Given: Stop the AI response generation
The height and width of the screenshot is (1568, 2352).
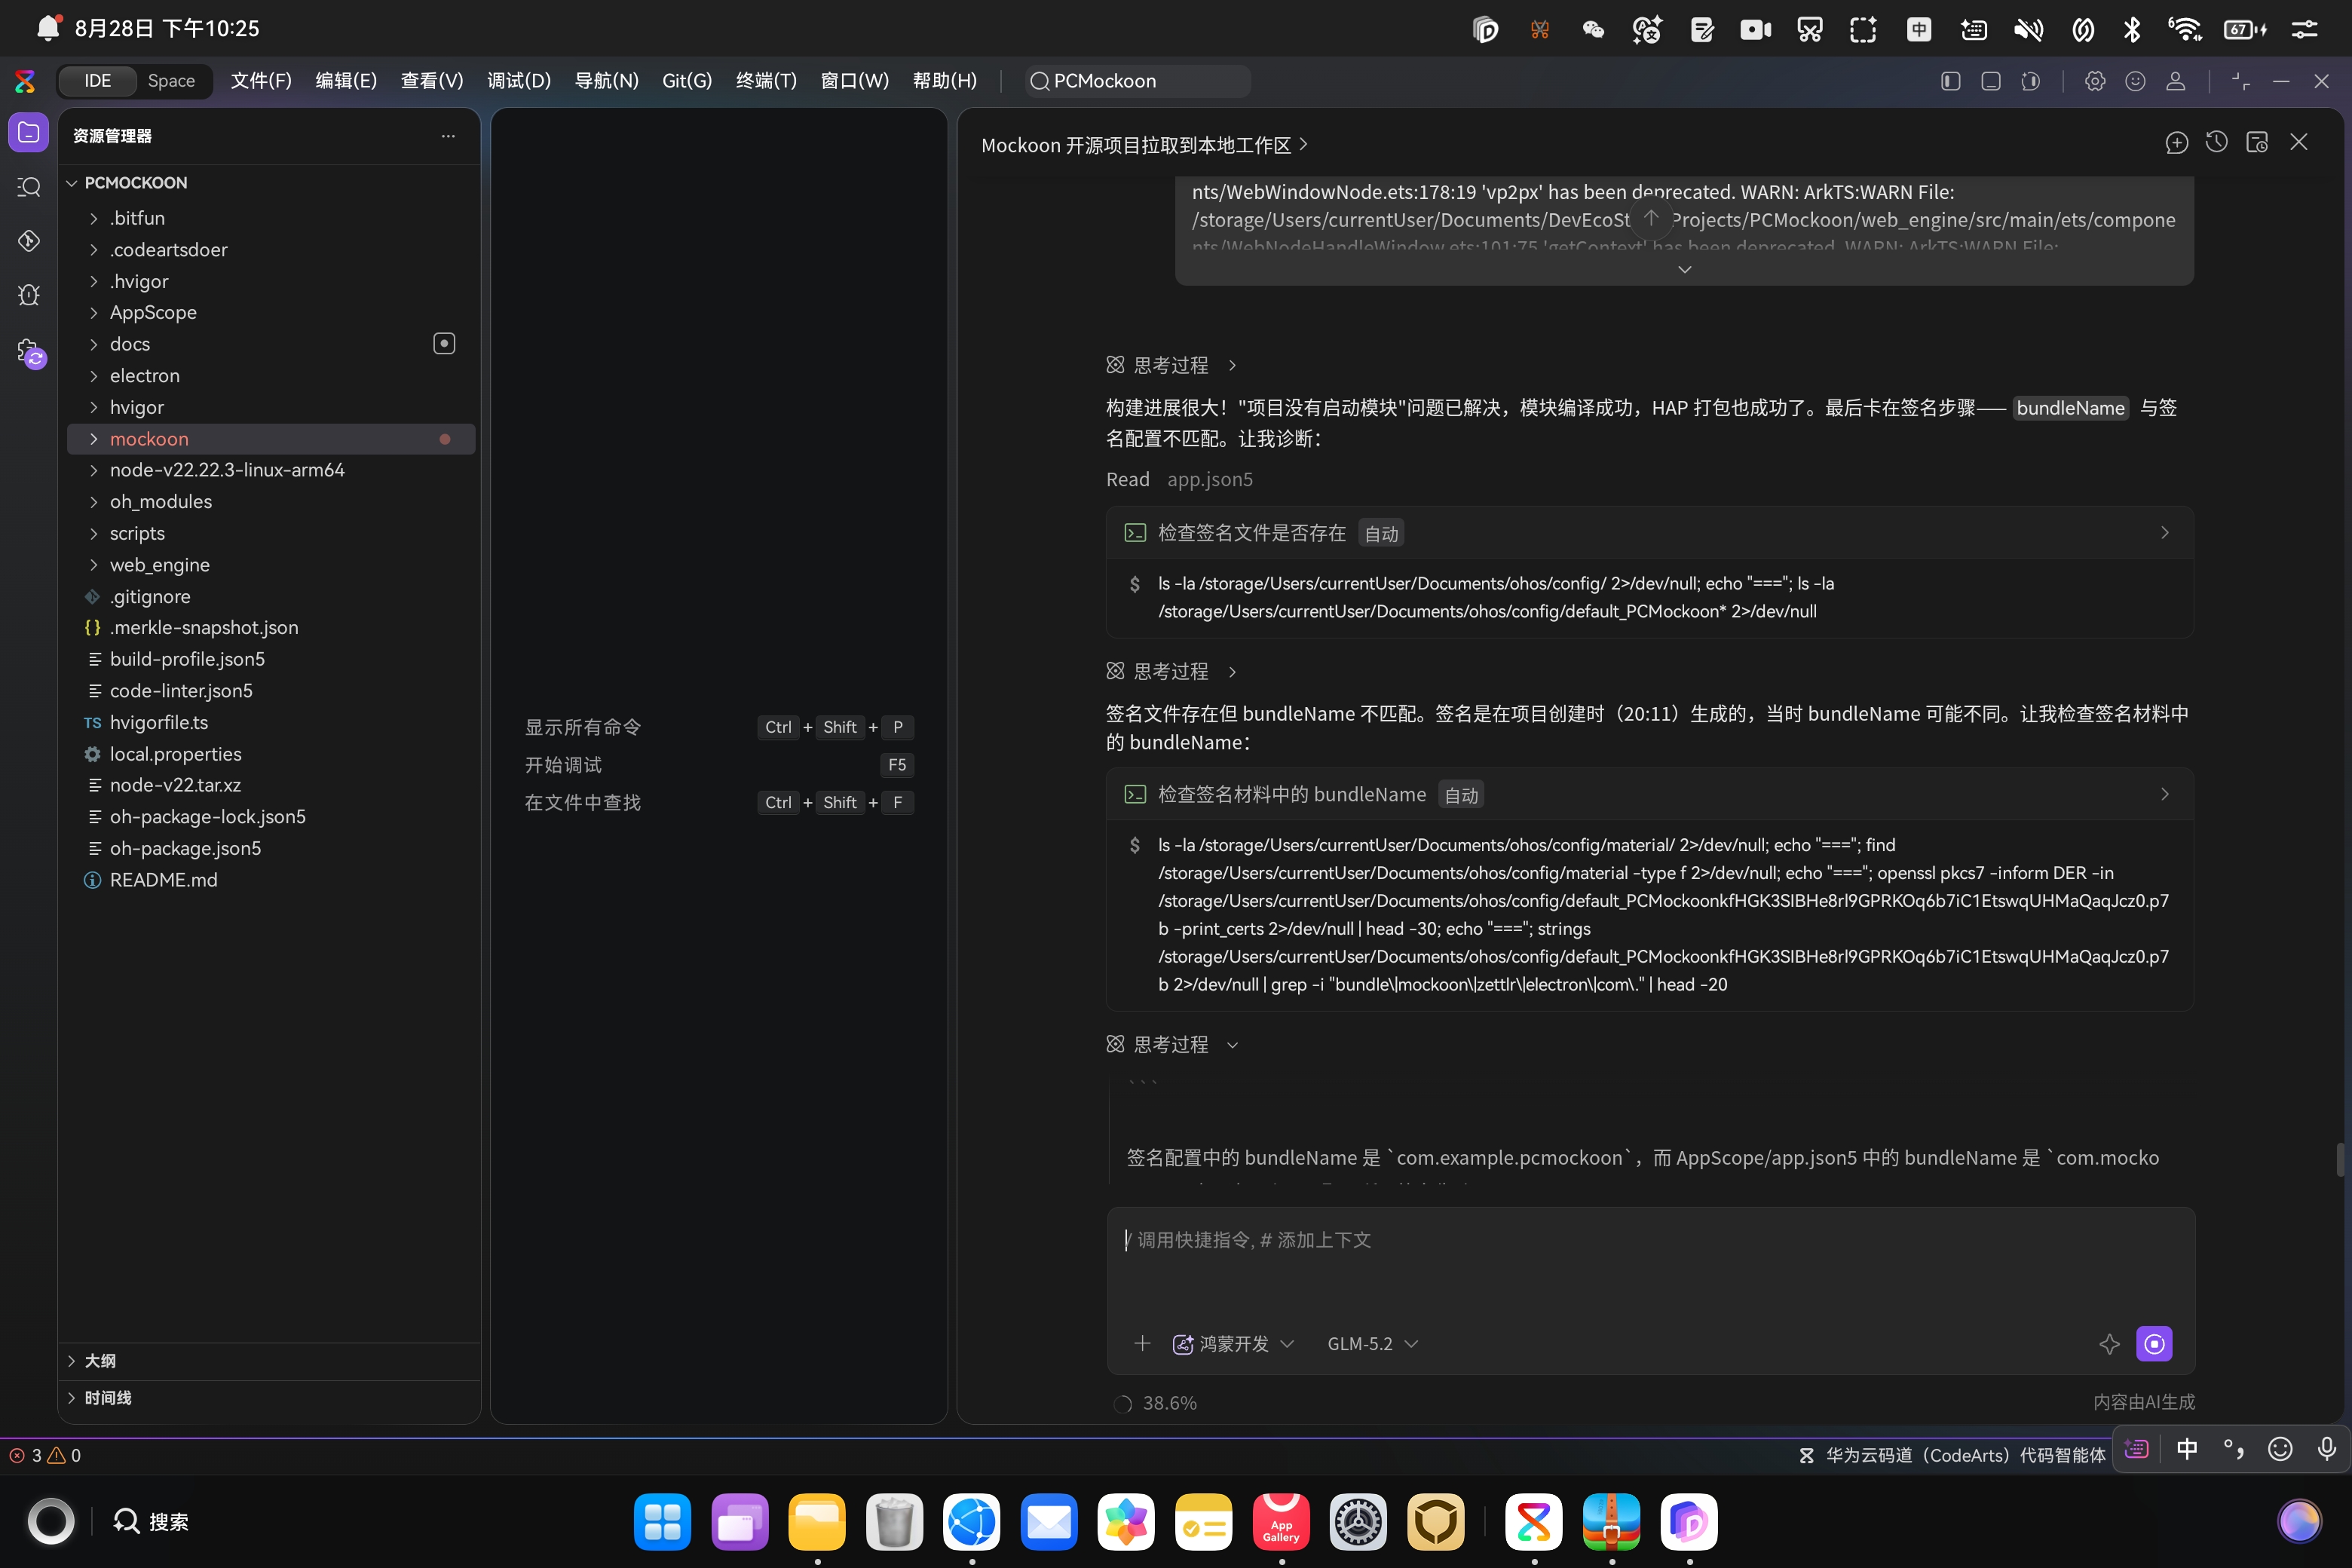Looking at the screenshot, I should tap(2154, 1344).
